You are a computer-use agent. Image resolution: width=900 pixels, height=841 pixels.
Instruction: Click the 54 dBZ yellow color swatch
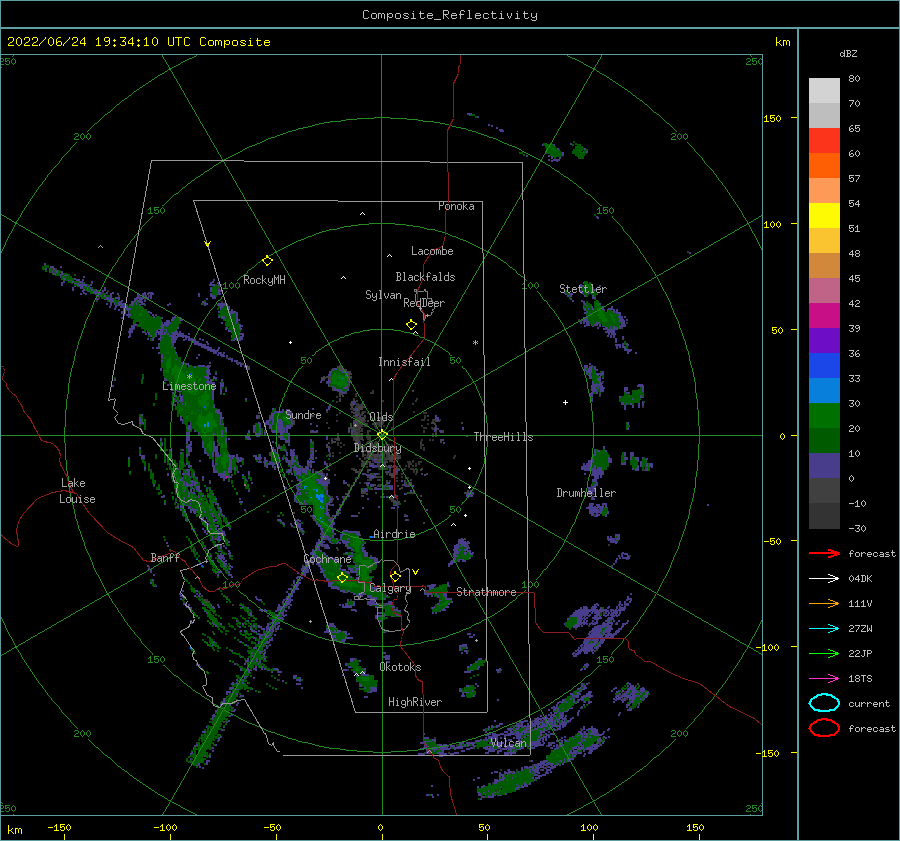click(x=824, y=215)
